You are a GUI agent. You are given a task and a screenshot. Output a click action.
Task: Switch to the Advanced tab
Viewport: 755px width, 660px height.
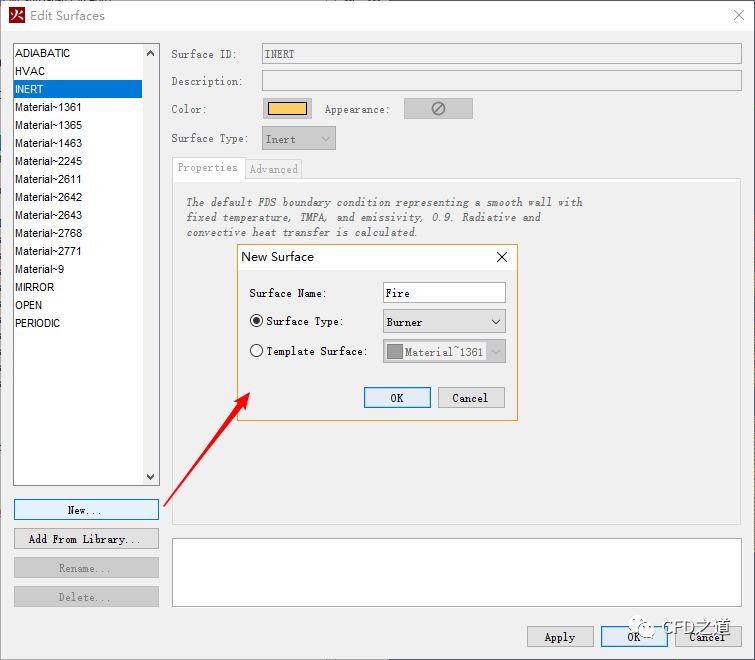pos(273,169)
